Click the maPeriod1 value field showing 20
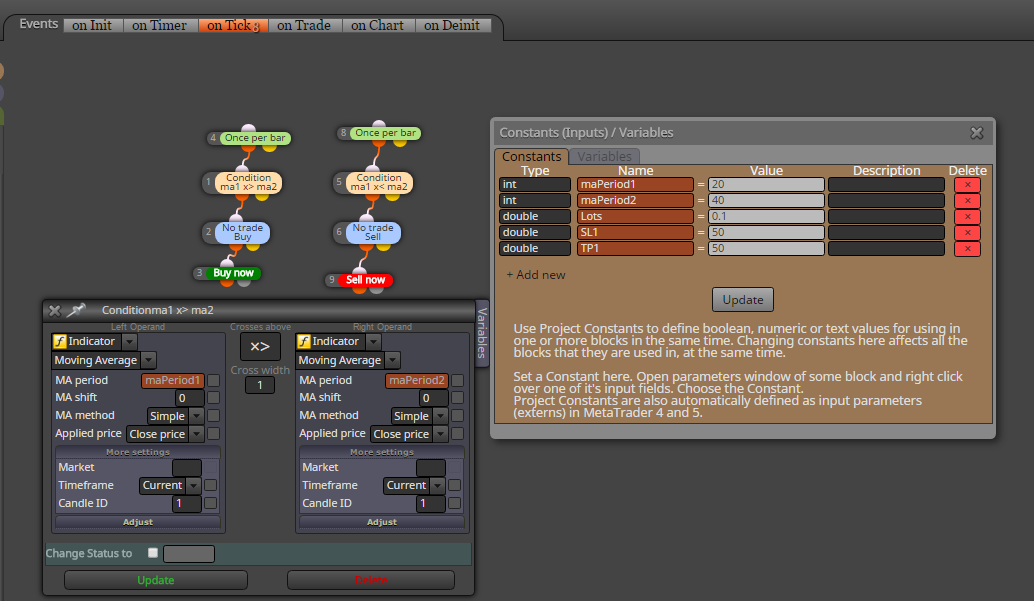This screenshot has height=601, width=1034. (x=766, y=185)
